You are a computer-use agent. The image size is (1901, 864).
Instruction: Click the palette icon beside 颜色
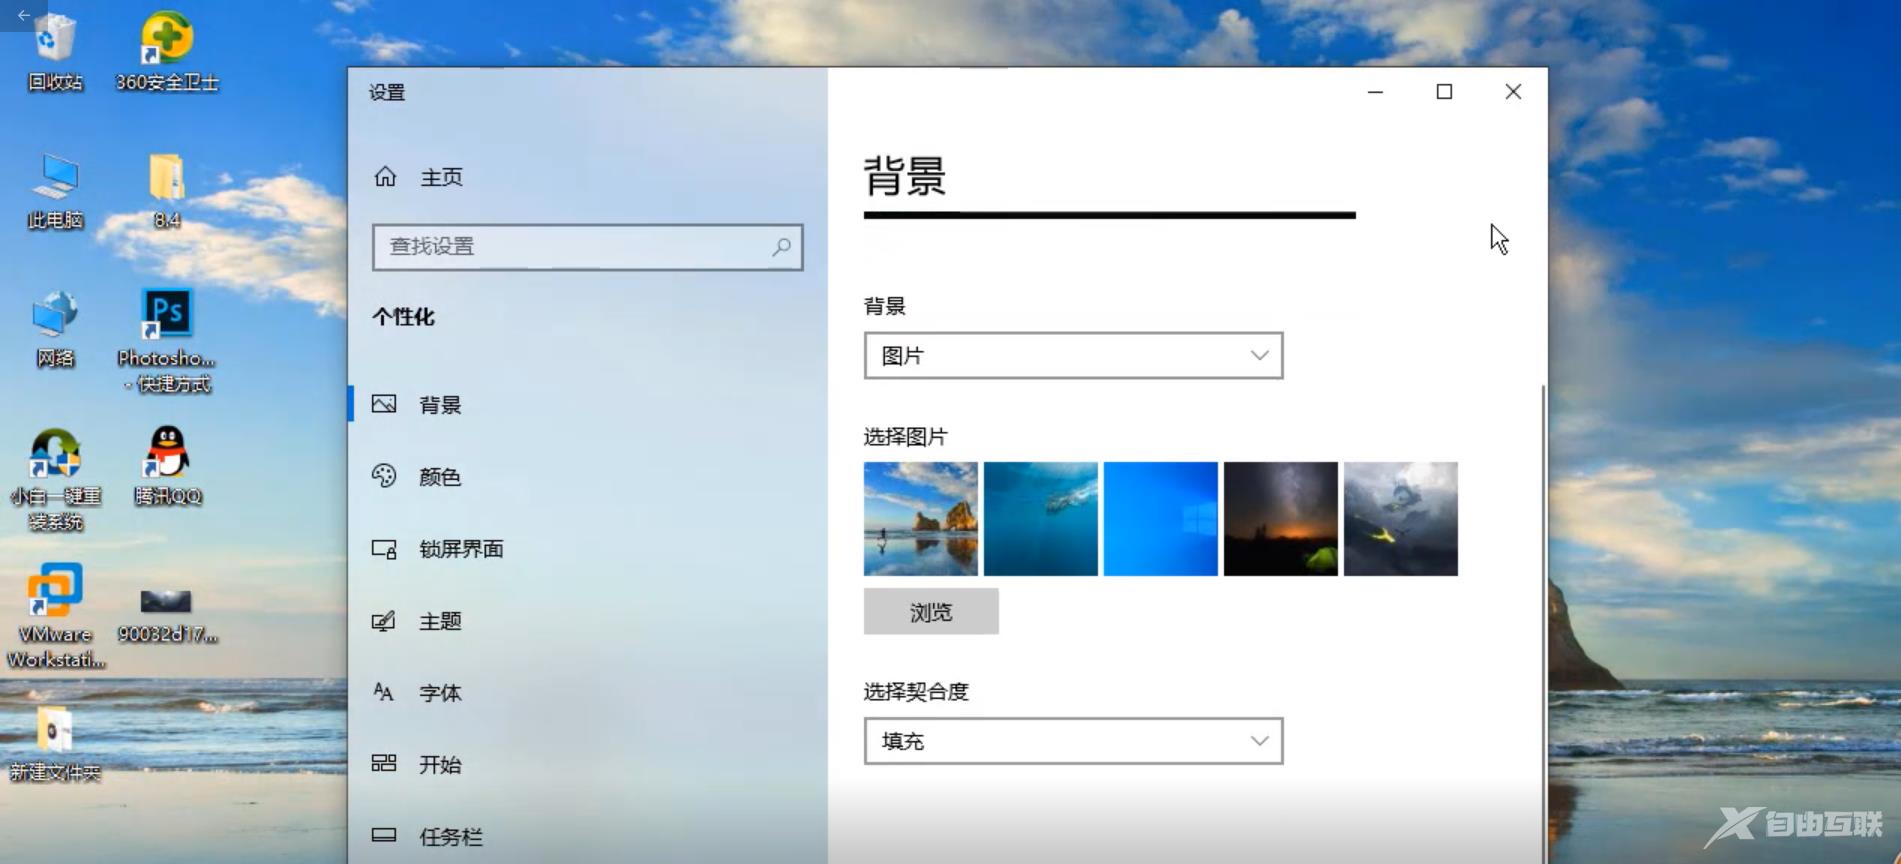(x=384, y=476)
